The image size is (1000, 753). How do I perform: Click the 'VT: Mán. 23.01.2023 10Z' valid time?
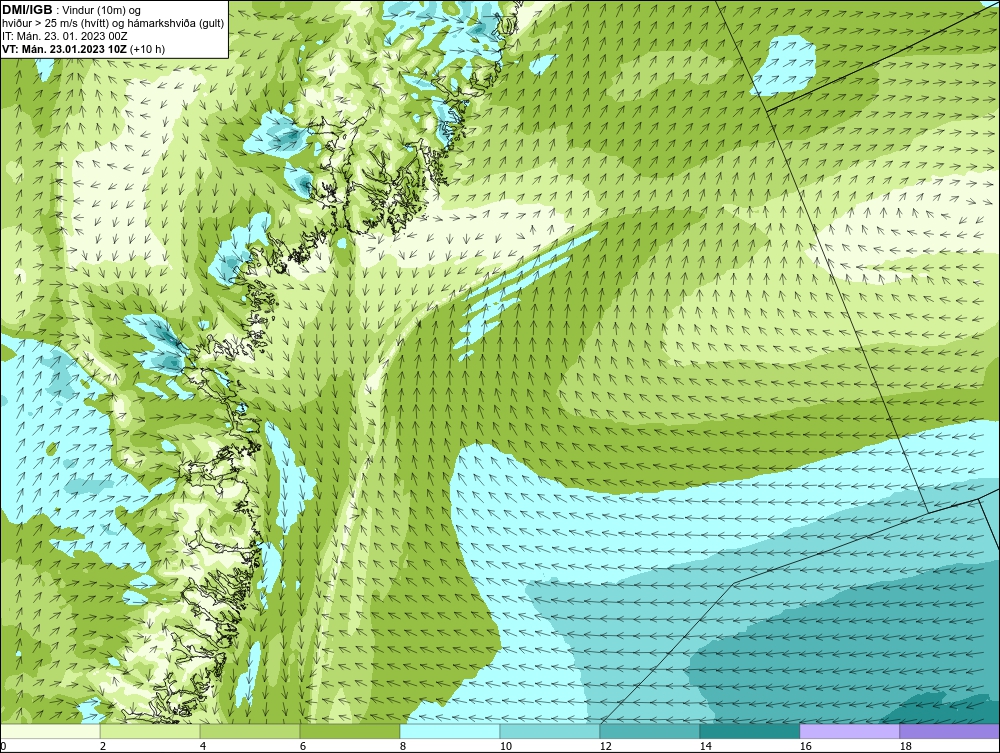point(64,49)
